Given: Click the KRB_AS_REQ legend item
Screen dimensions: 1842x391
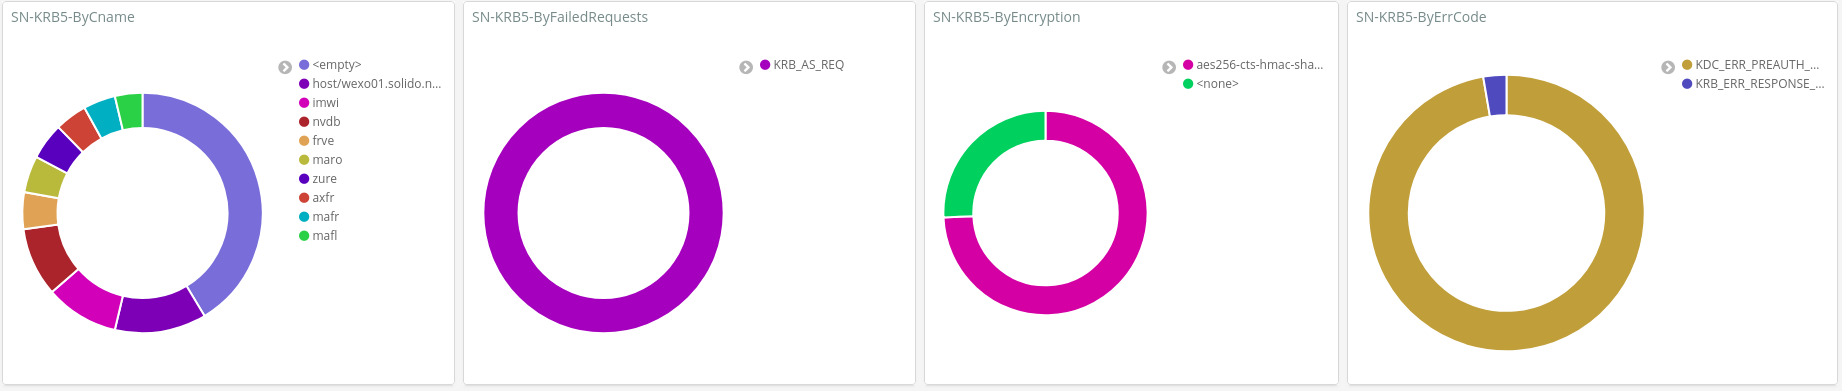Looking at the screenshot, I should tap(802, 65).
